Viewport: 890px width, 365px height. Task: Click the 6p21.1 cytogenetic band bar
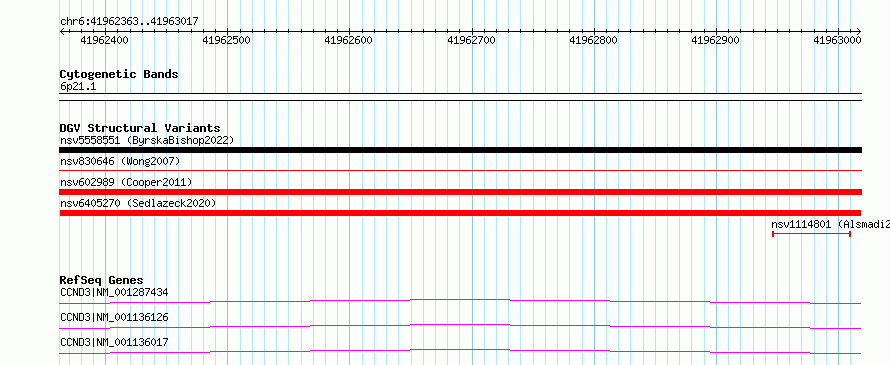(460, 97)
